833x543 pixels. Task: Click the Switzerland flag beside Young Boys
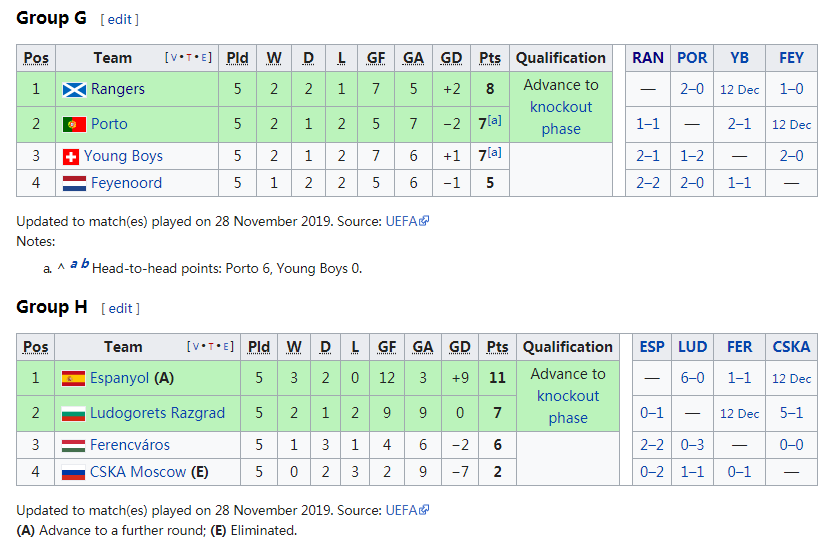pyautogui.click(x=71, y=157)
